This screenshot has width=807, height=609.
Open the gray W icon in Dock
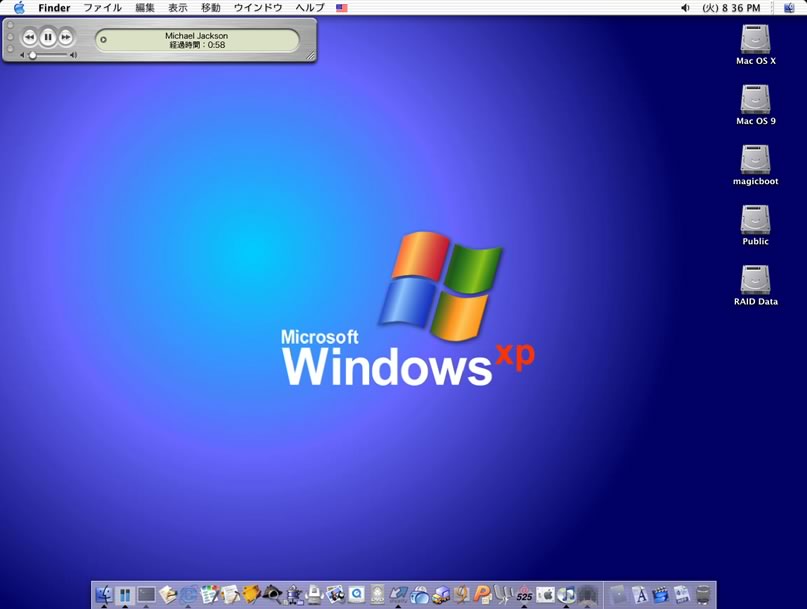(x=503, y=595)
